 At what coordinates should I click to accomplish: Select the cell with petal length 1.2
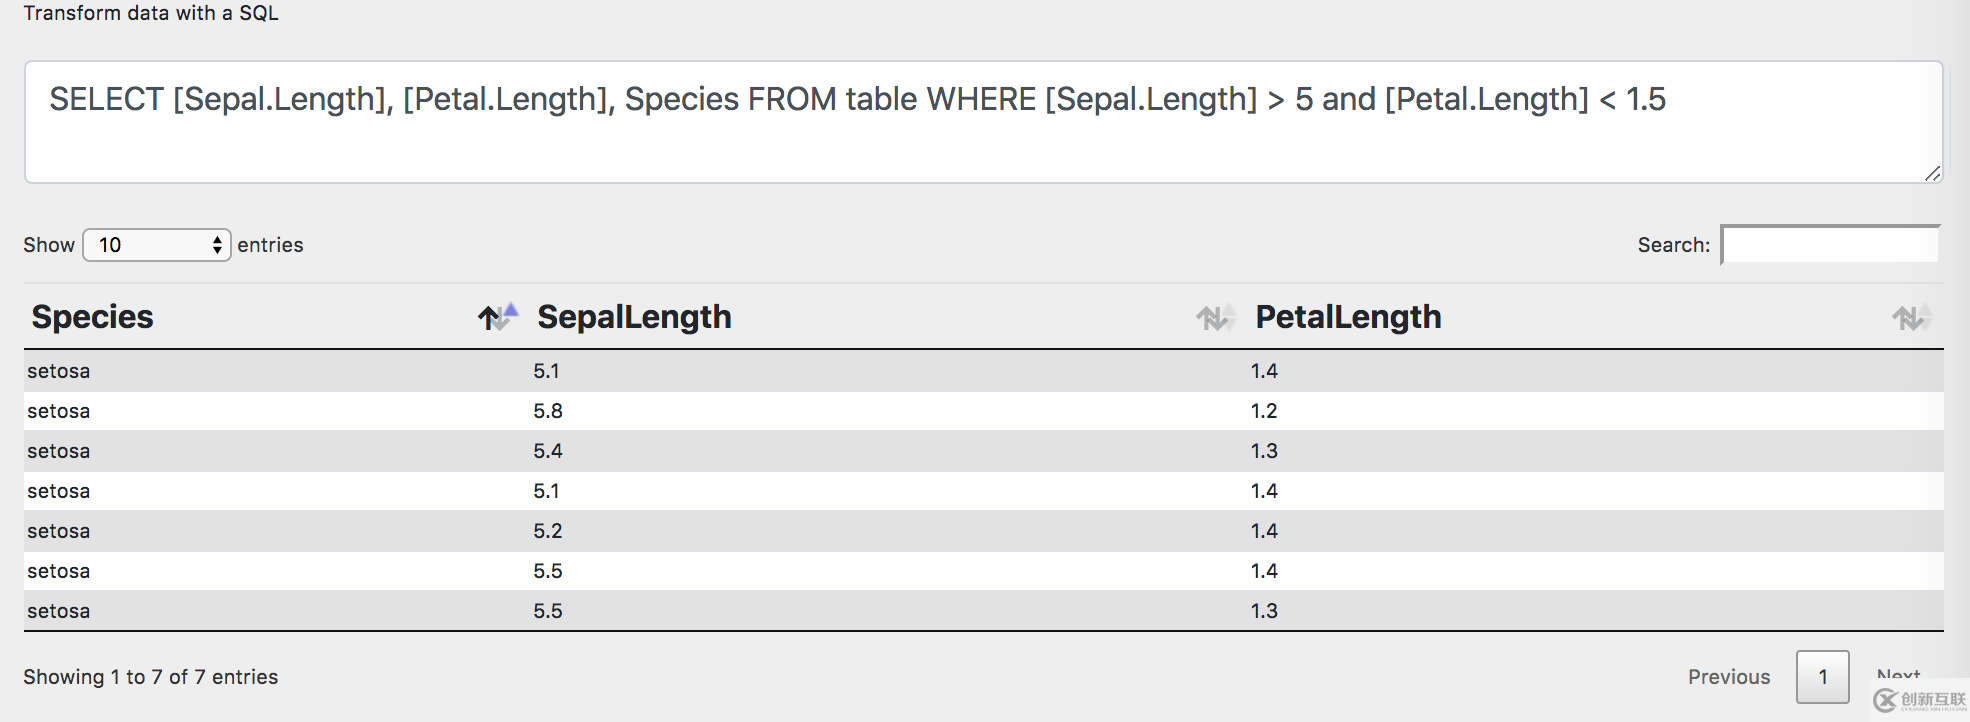[x=1264, y=411]
